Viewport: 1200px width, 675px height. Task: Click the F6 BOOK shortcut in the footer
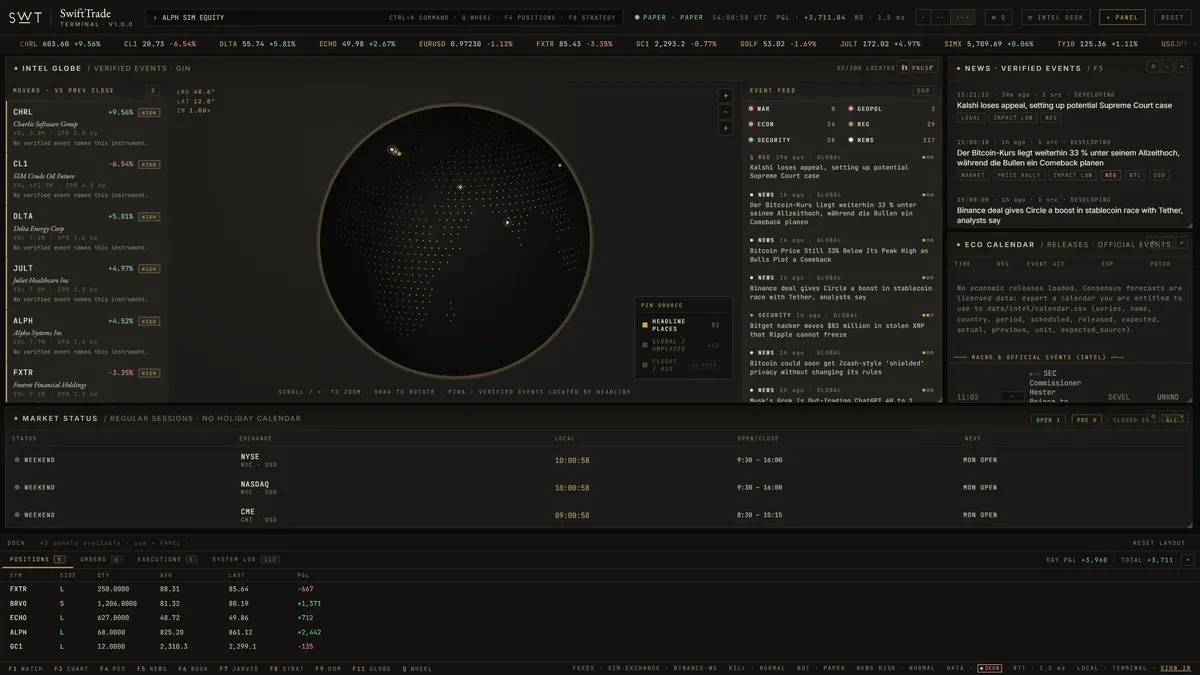pyautogui.click(x=194, y=668)
